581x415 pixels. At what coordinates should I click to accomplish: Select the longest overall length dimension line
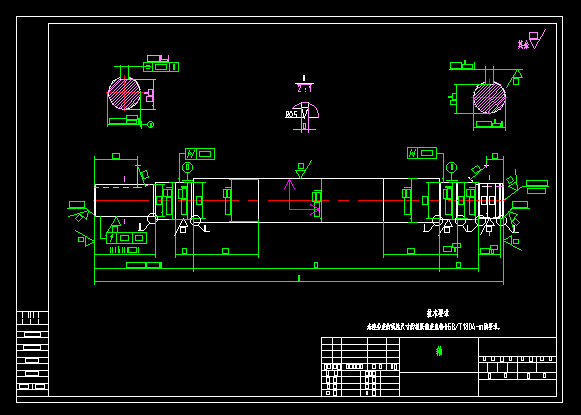pyautogui.click(x=299, y=282)
